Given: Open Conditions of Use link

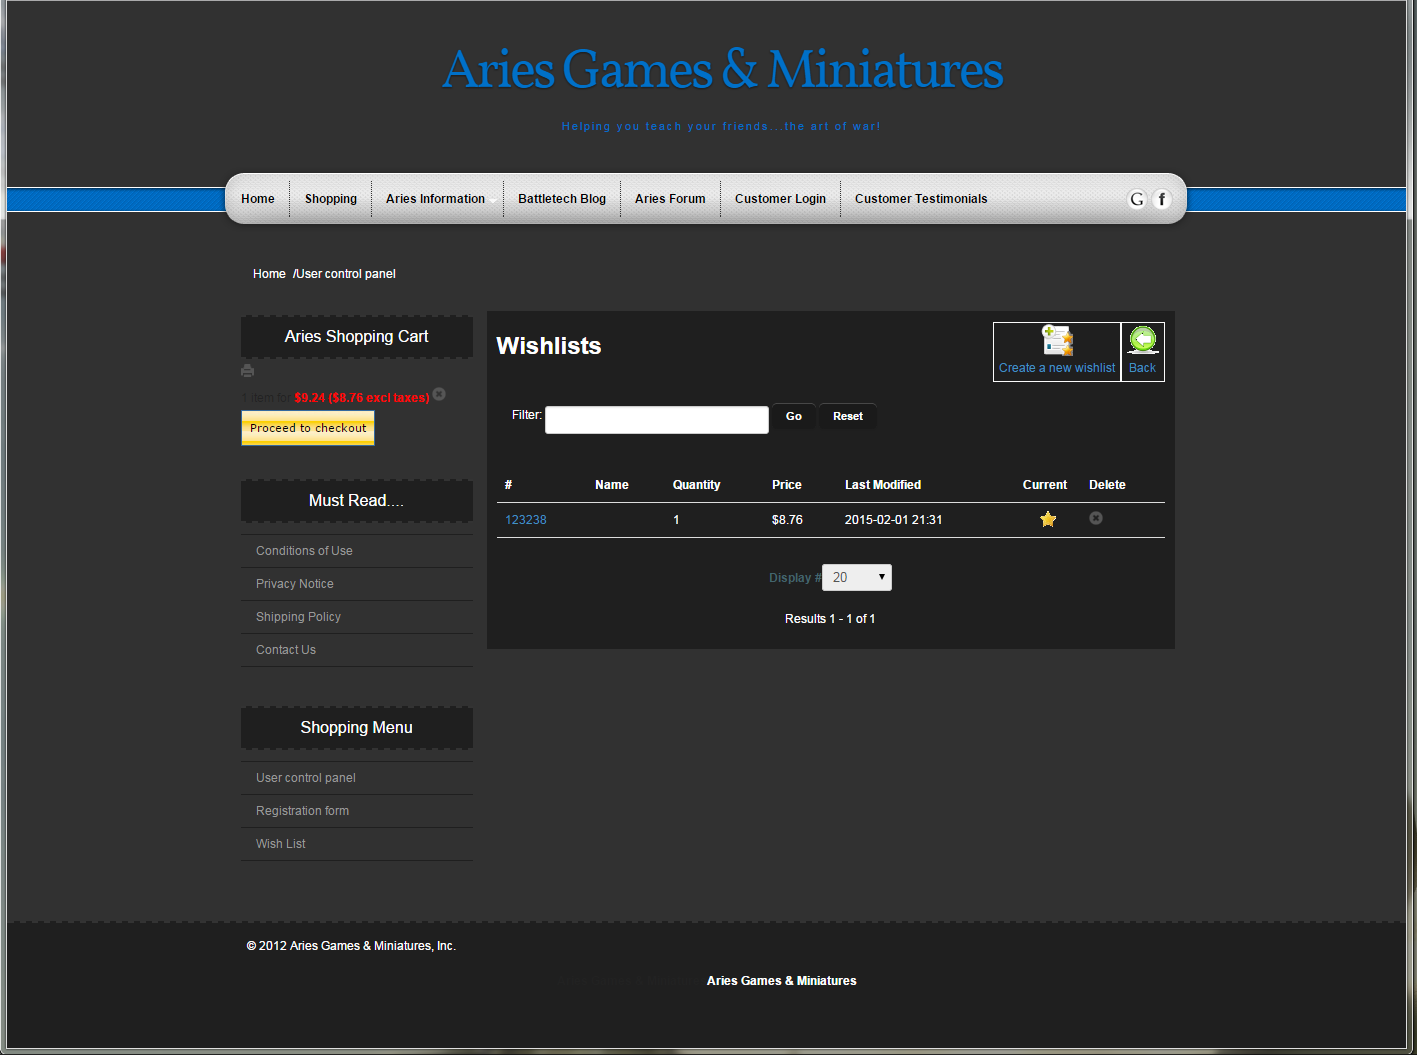Looking at the screenshot, I should (x=304, y=551).
